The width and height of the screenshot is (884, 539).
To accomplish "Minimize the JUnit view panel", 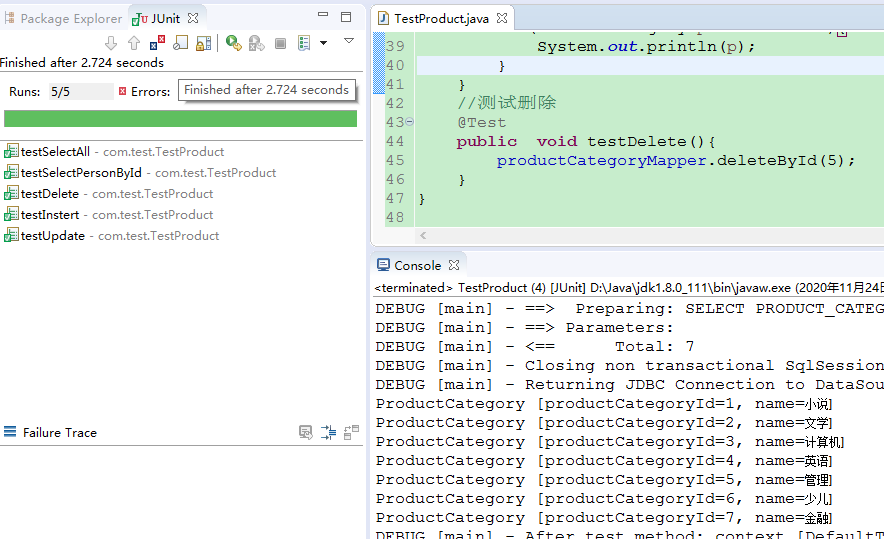I will pos(323,15).
